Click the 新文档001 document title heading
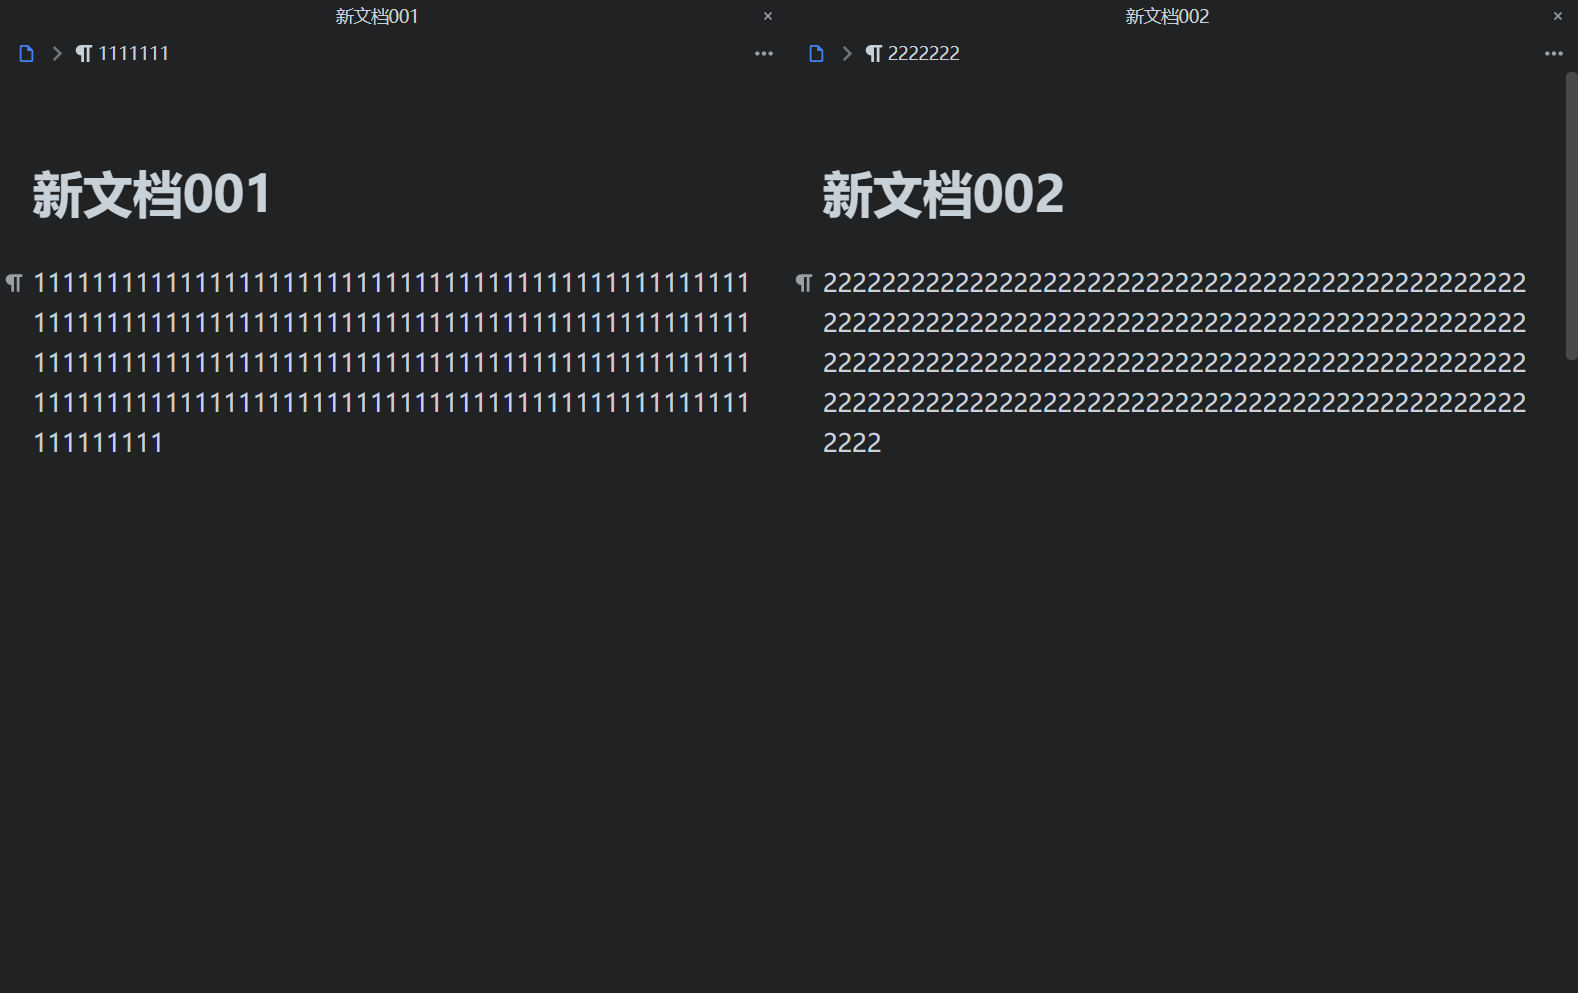This screenshot has width=1578, height=993. [x=152, y=194]
